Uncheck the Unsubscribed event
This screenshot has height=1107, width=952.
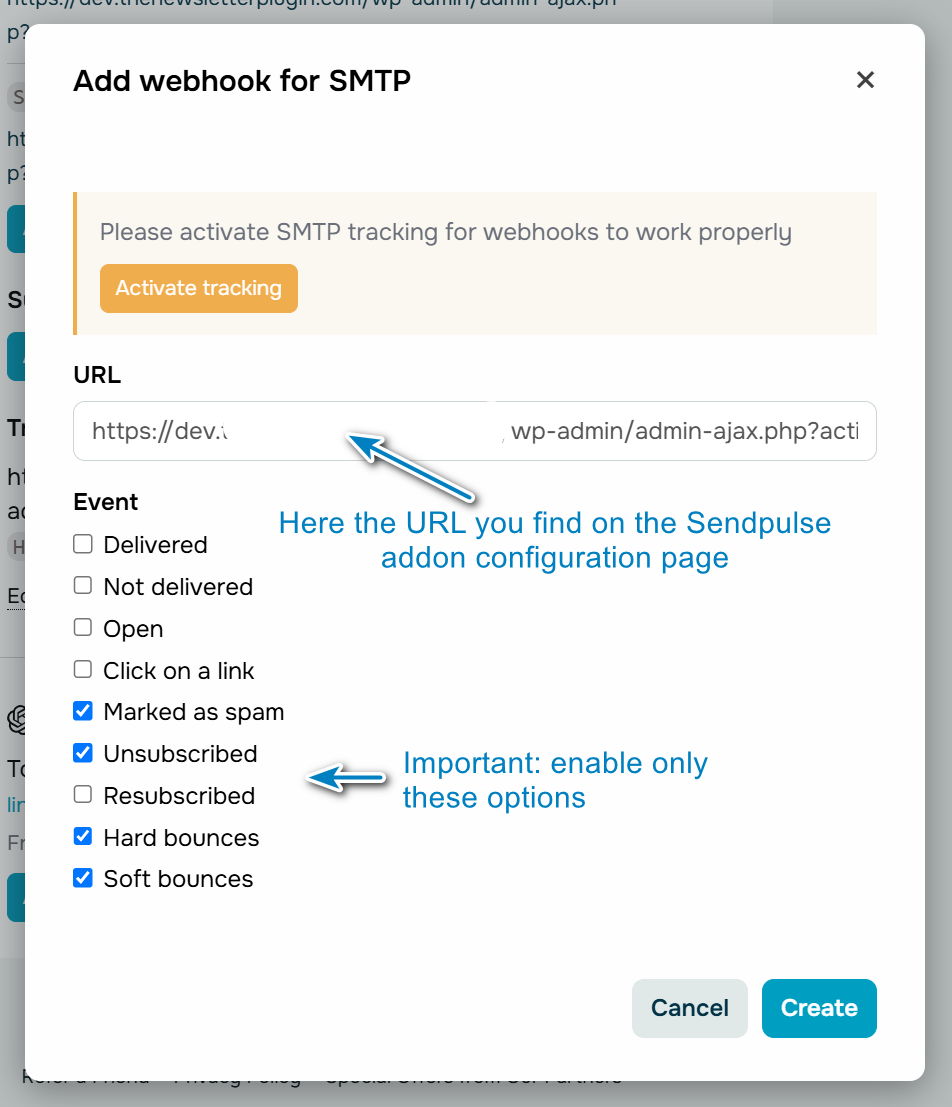tap(82, 753)
